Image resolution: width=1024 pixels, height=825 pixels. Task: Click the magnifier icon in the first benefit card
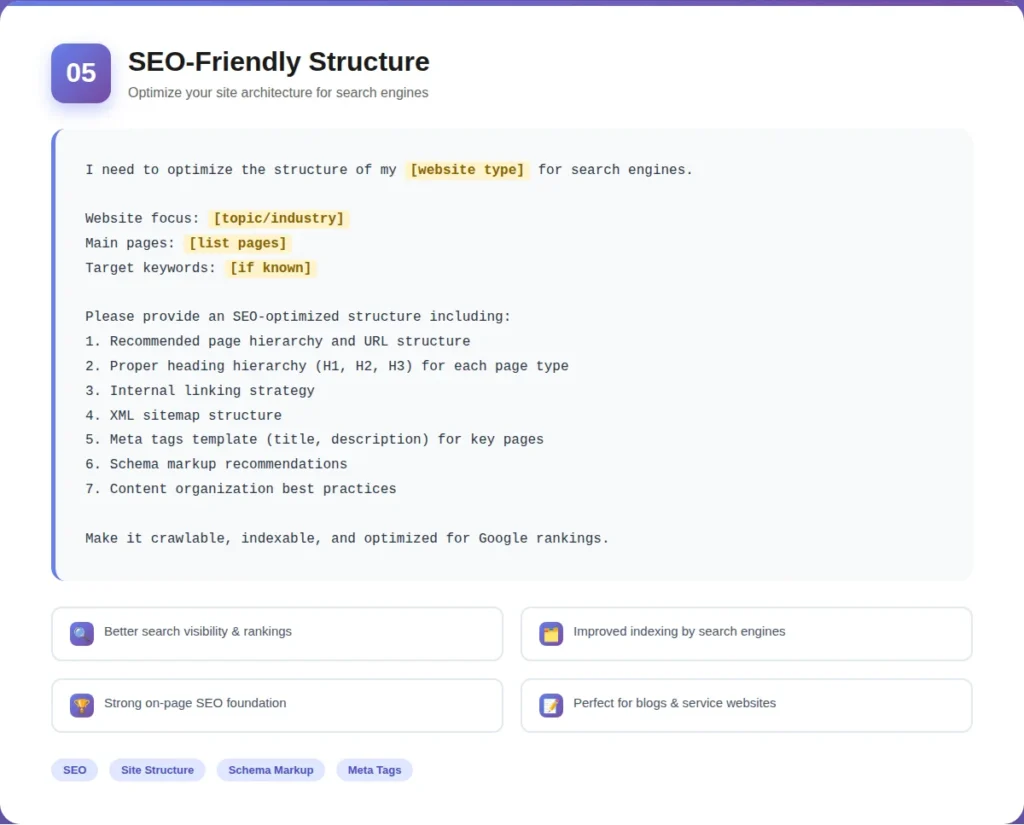click(81, 633)
